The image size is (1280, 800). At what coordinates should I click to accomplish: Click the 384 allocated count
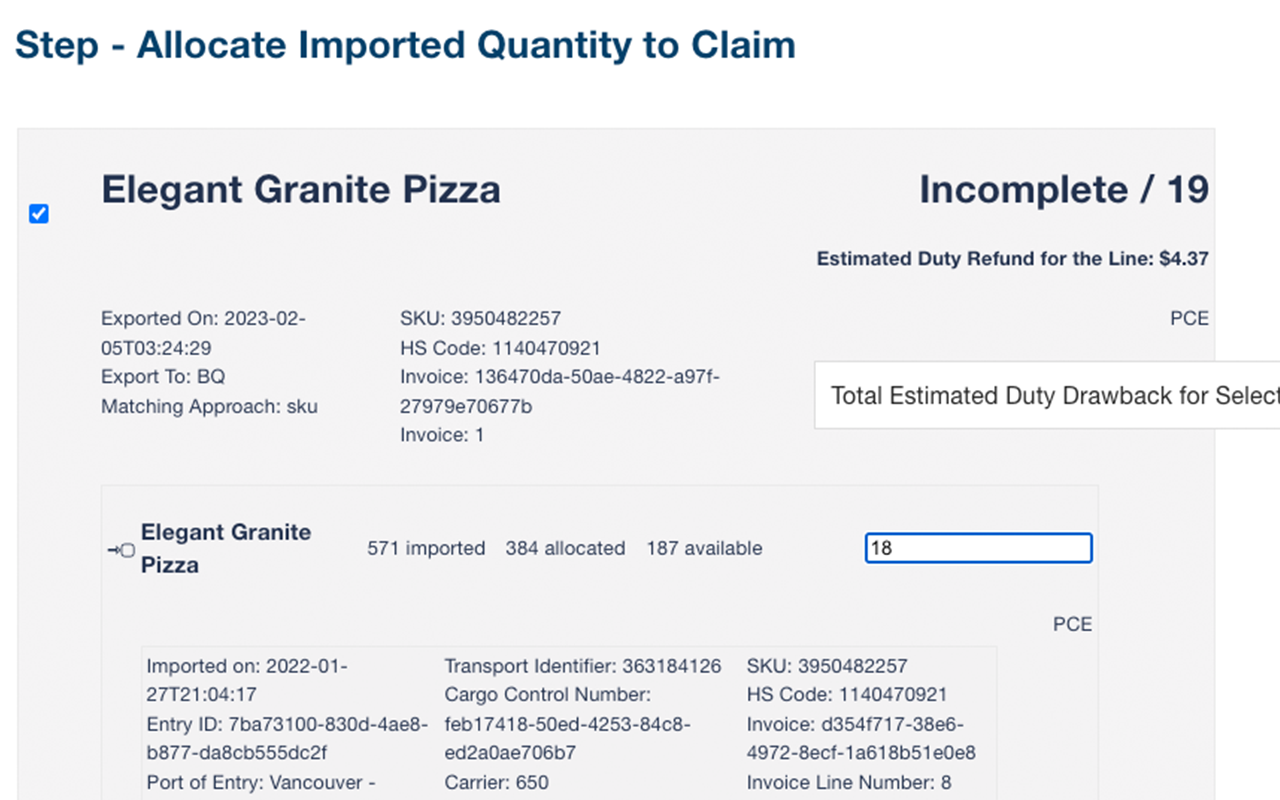point(565,548)
